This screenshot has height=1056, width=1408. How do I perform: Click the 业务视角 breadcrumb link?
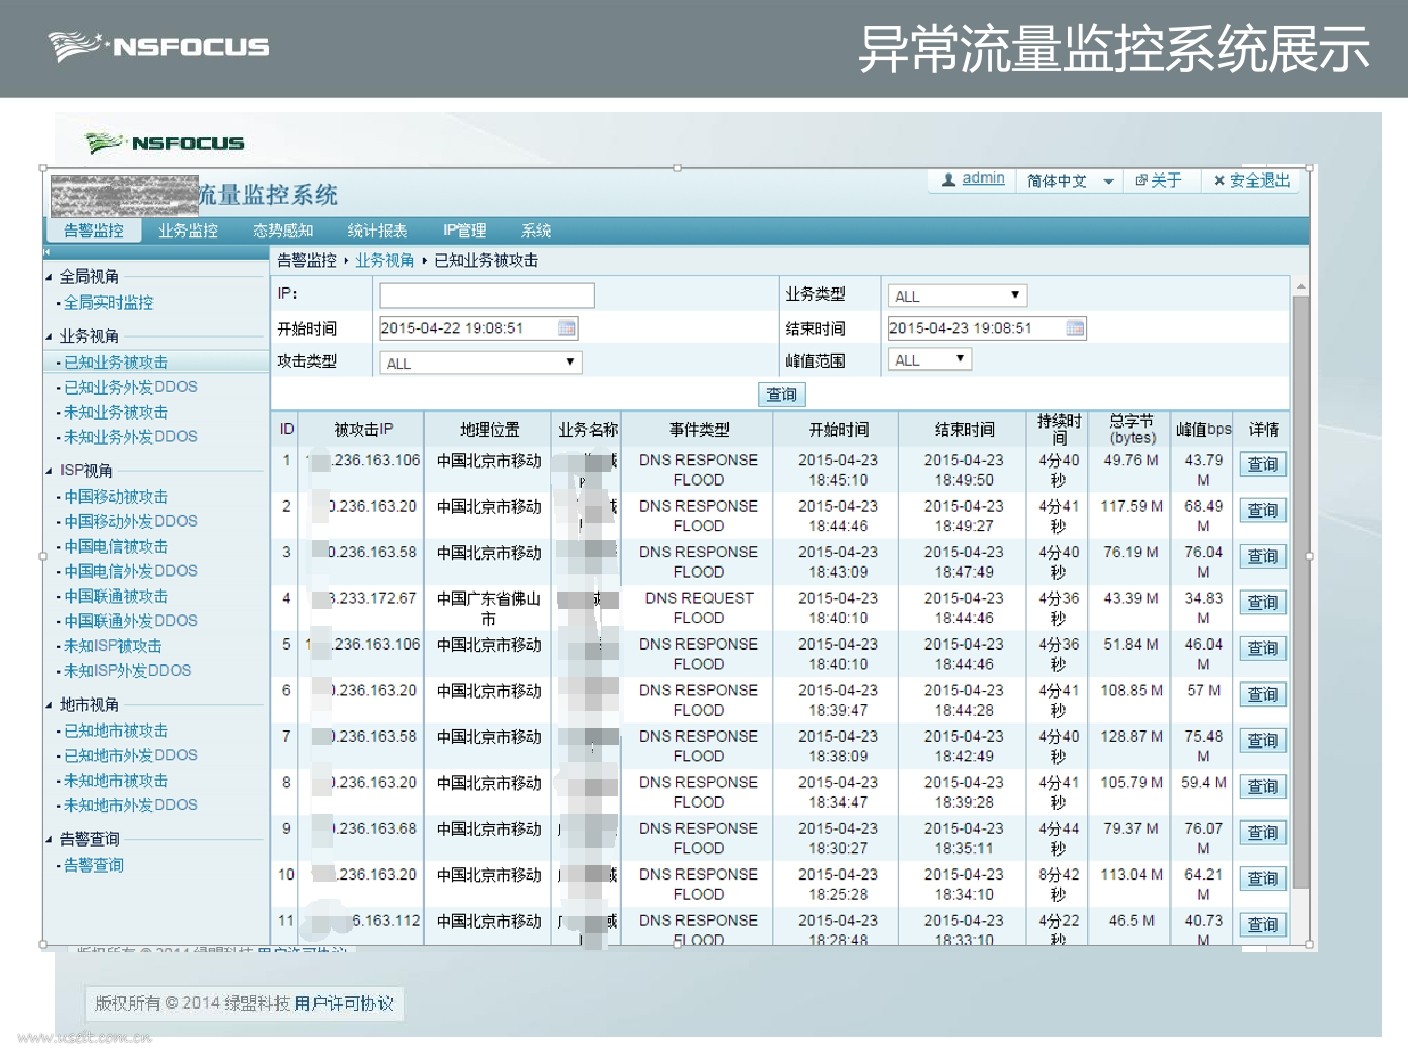coord(385,260)
